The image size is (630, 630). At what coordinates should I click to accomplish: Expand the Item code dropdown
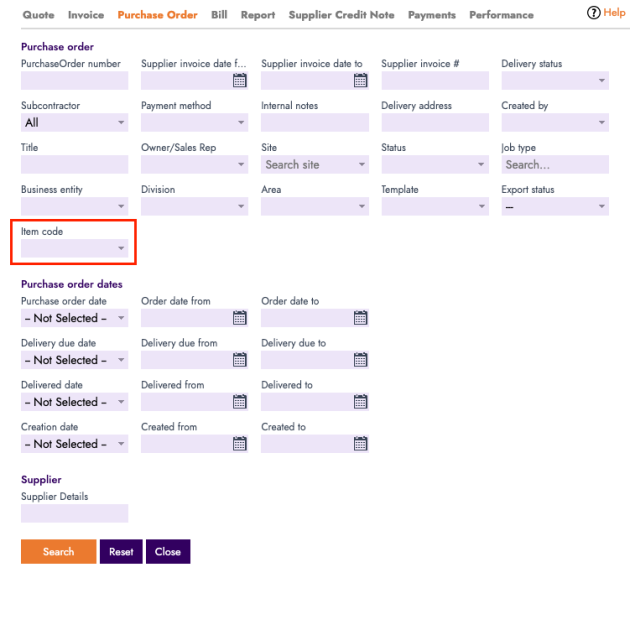[x=75, y=248]
